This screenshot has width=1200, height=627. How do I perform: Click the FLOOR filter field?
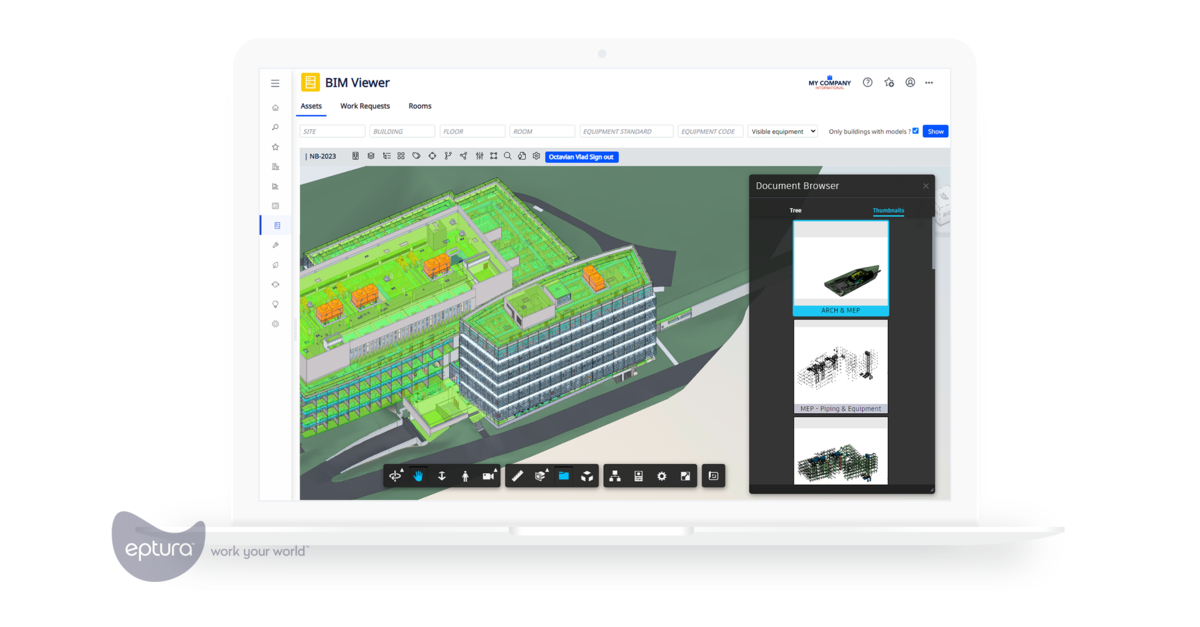(x=472, y=131)
